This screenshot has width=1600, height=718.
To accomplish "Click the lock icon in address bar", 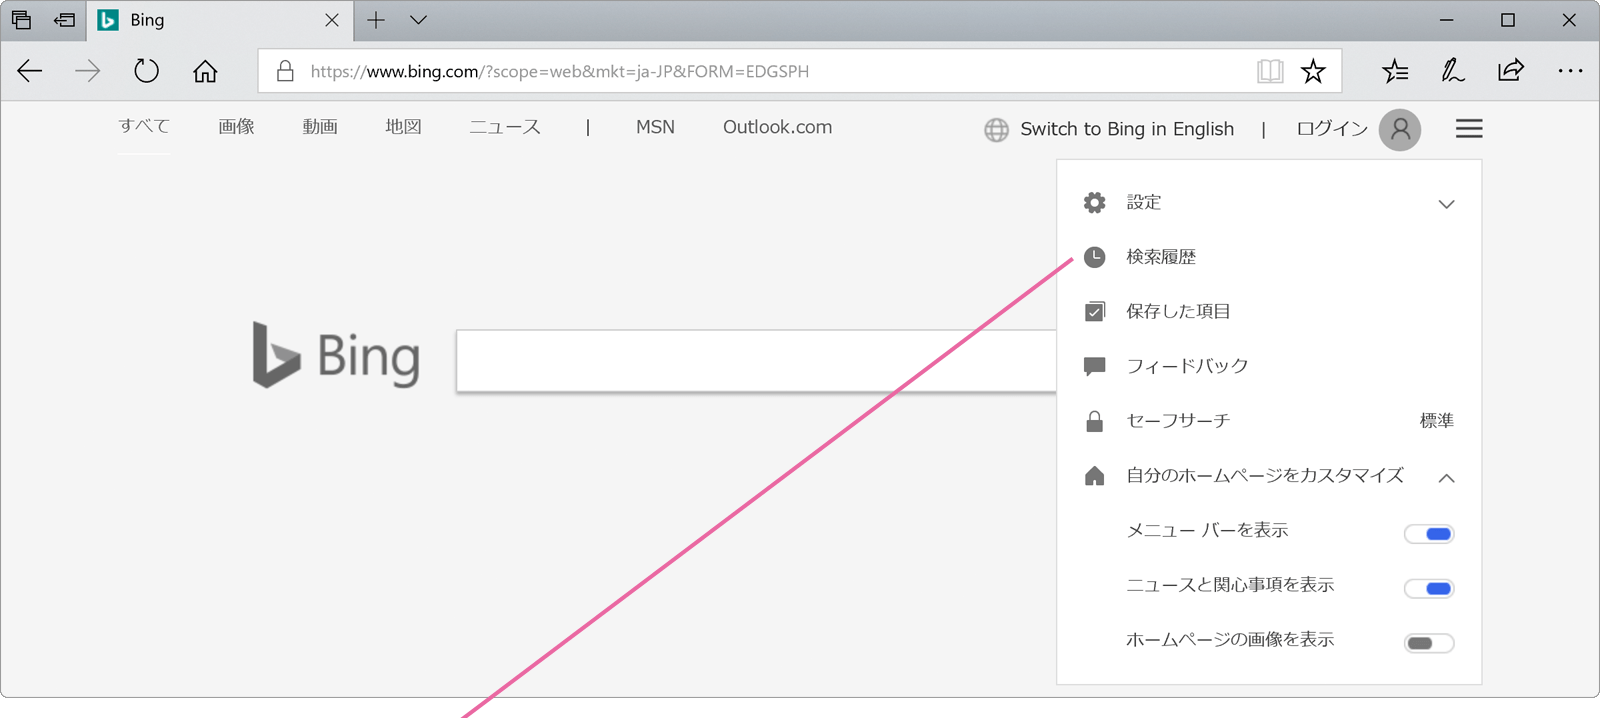I will 285,71.
